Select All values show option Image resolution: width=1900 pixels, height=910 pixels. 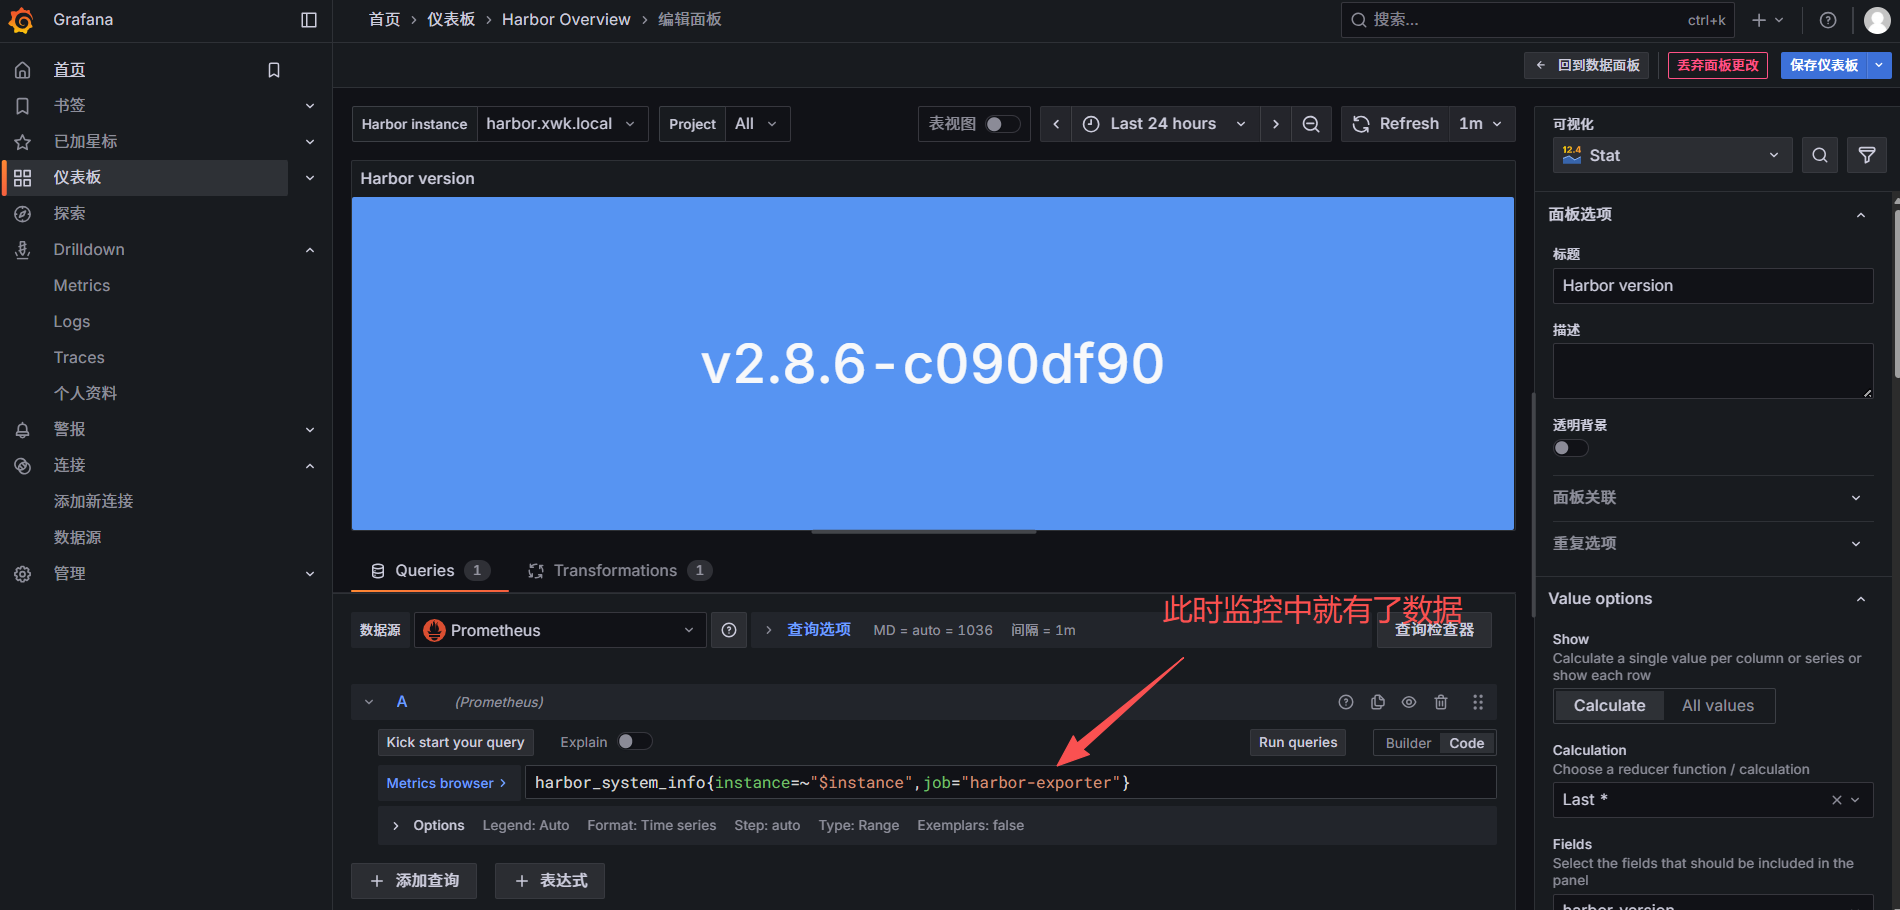pos(1718,706)
